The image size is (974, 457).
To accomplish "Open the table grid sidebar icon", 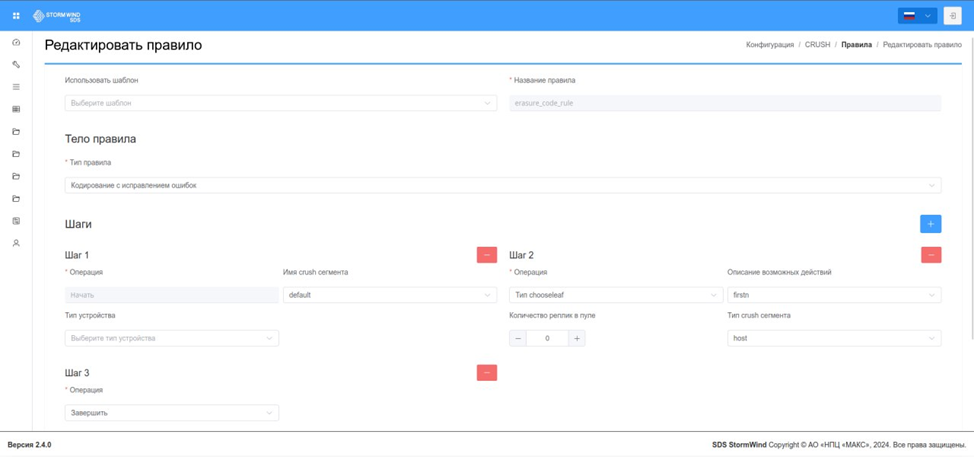I will click(x=16, y=109).
